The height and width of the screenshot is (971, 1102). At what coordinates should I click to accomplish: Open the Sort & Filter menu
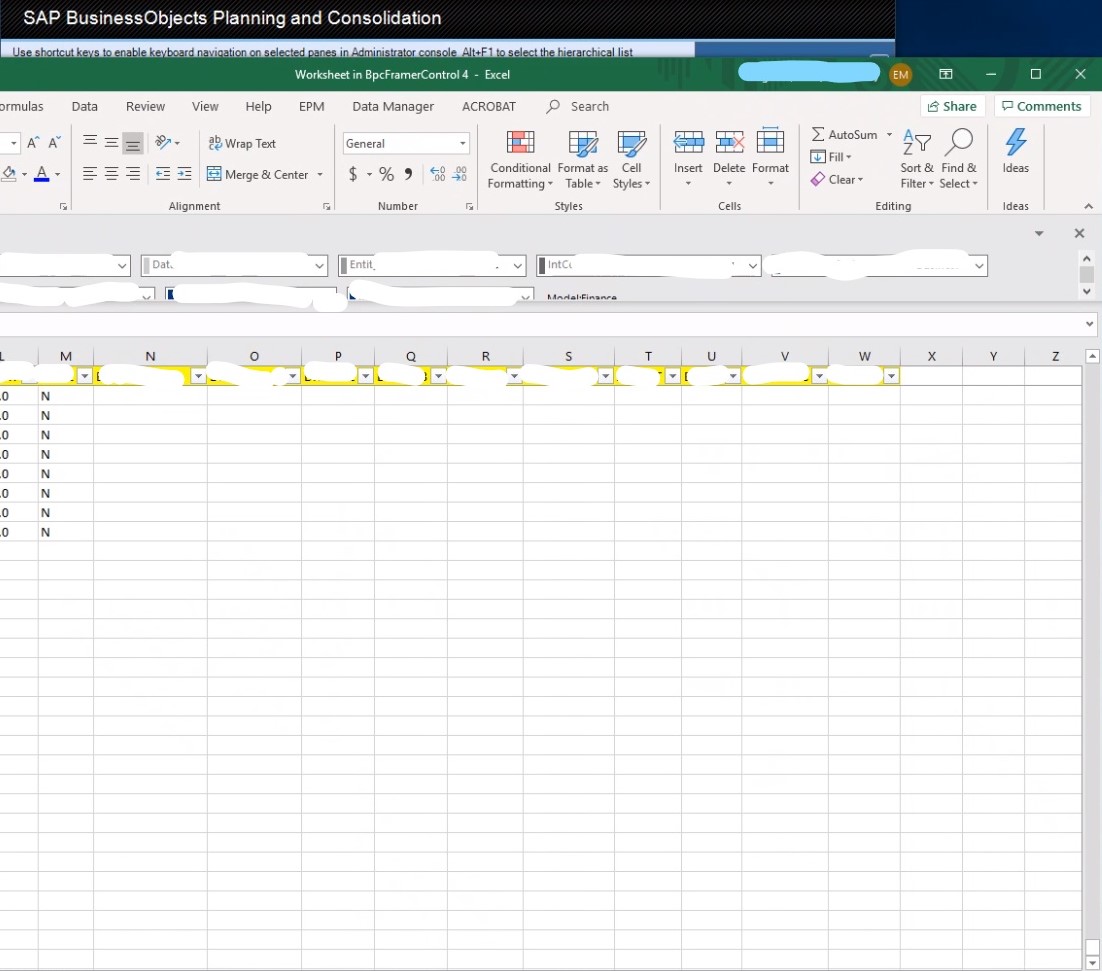click(917, 160)
